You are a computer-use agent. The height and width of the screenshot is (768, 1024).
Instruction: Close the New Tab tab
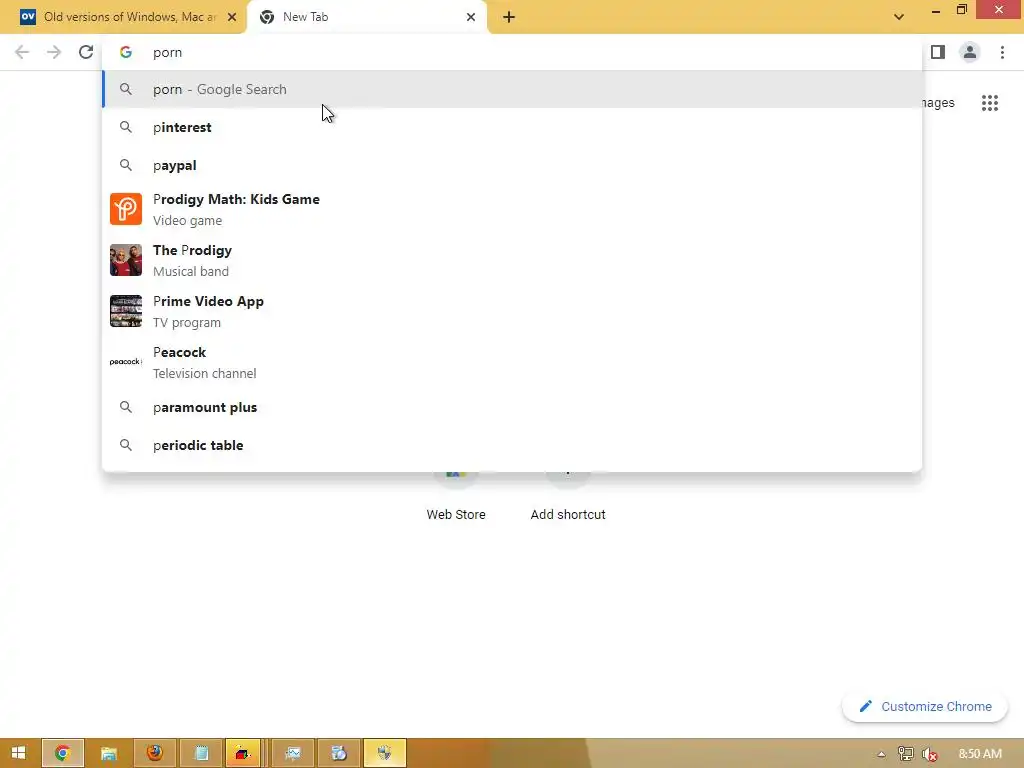pos(471,17)
